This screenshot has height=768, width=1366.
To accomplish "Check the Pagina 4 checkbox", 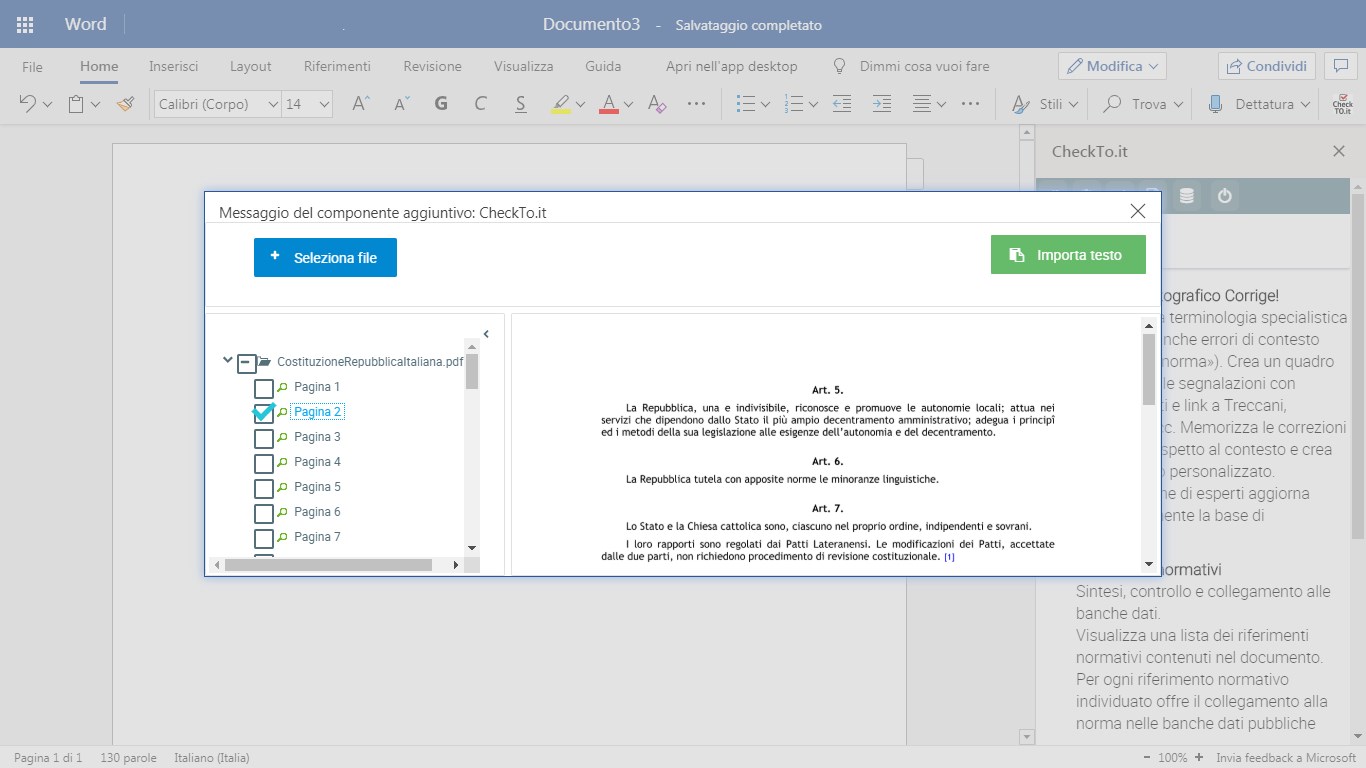I will coord(264,463).
